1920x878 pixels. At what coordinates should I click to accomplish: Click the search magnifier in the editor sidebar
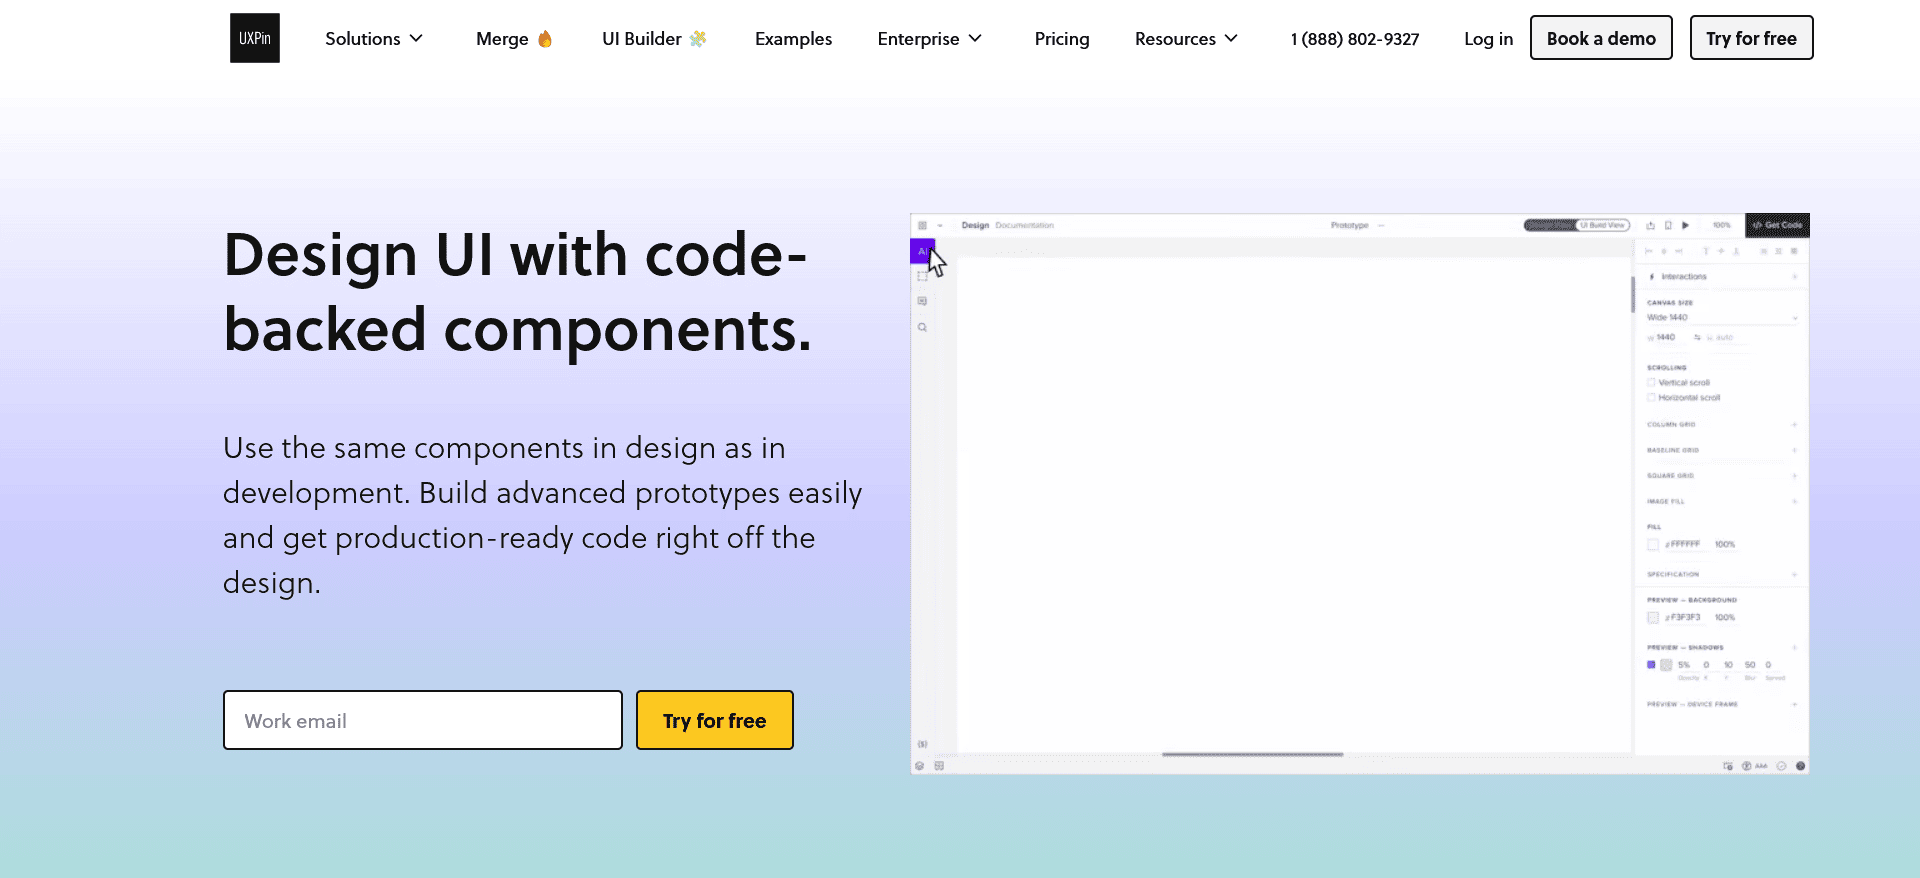pyautogui.click(x=922, y=327)
